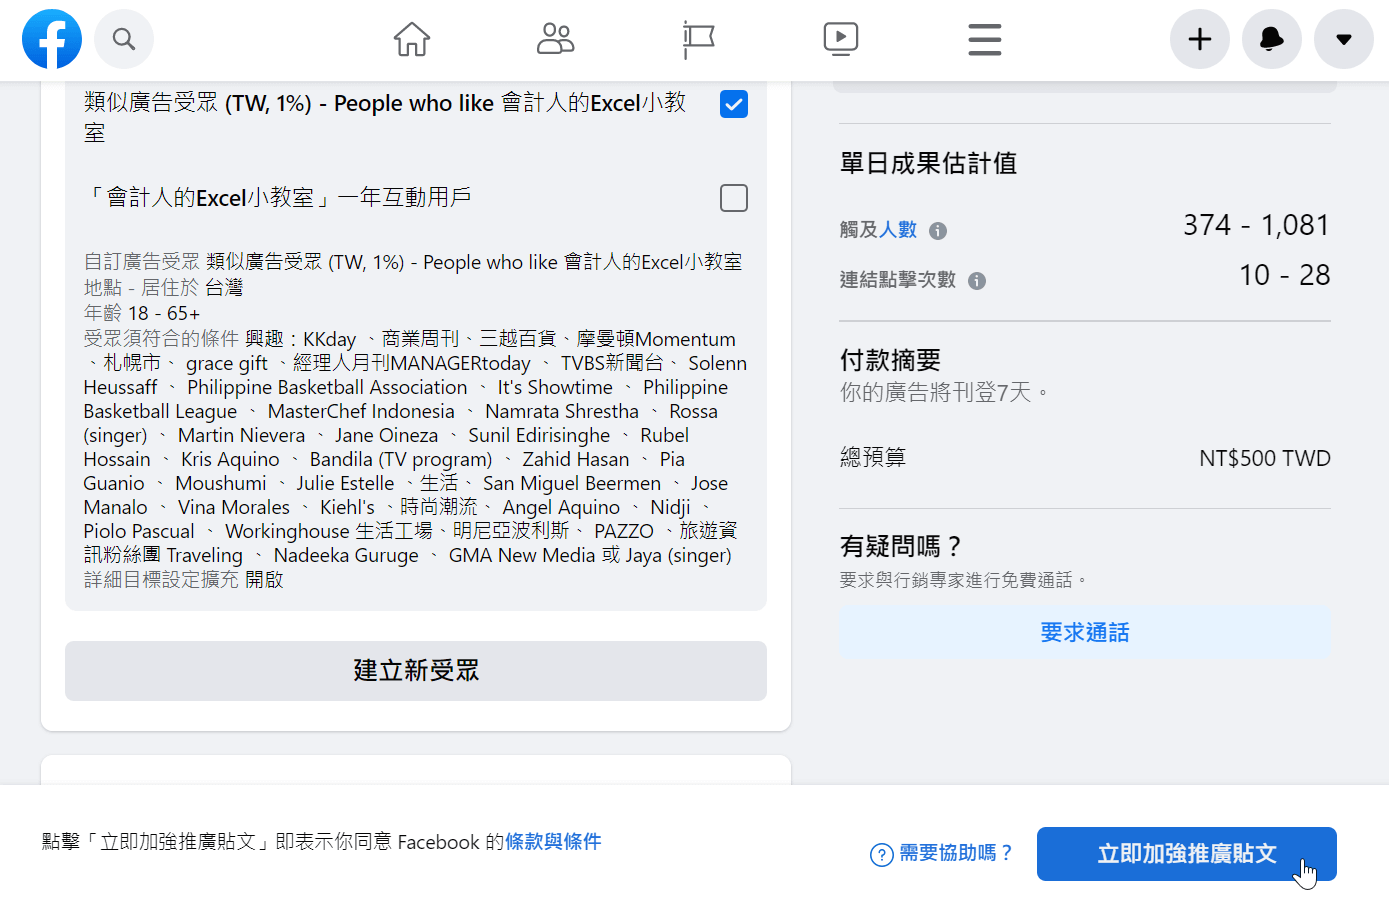Click the info icon beside 連結點擊次數
Screen dimensions: 1389x897
point(977,281)
